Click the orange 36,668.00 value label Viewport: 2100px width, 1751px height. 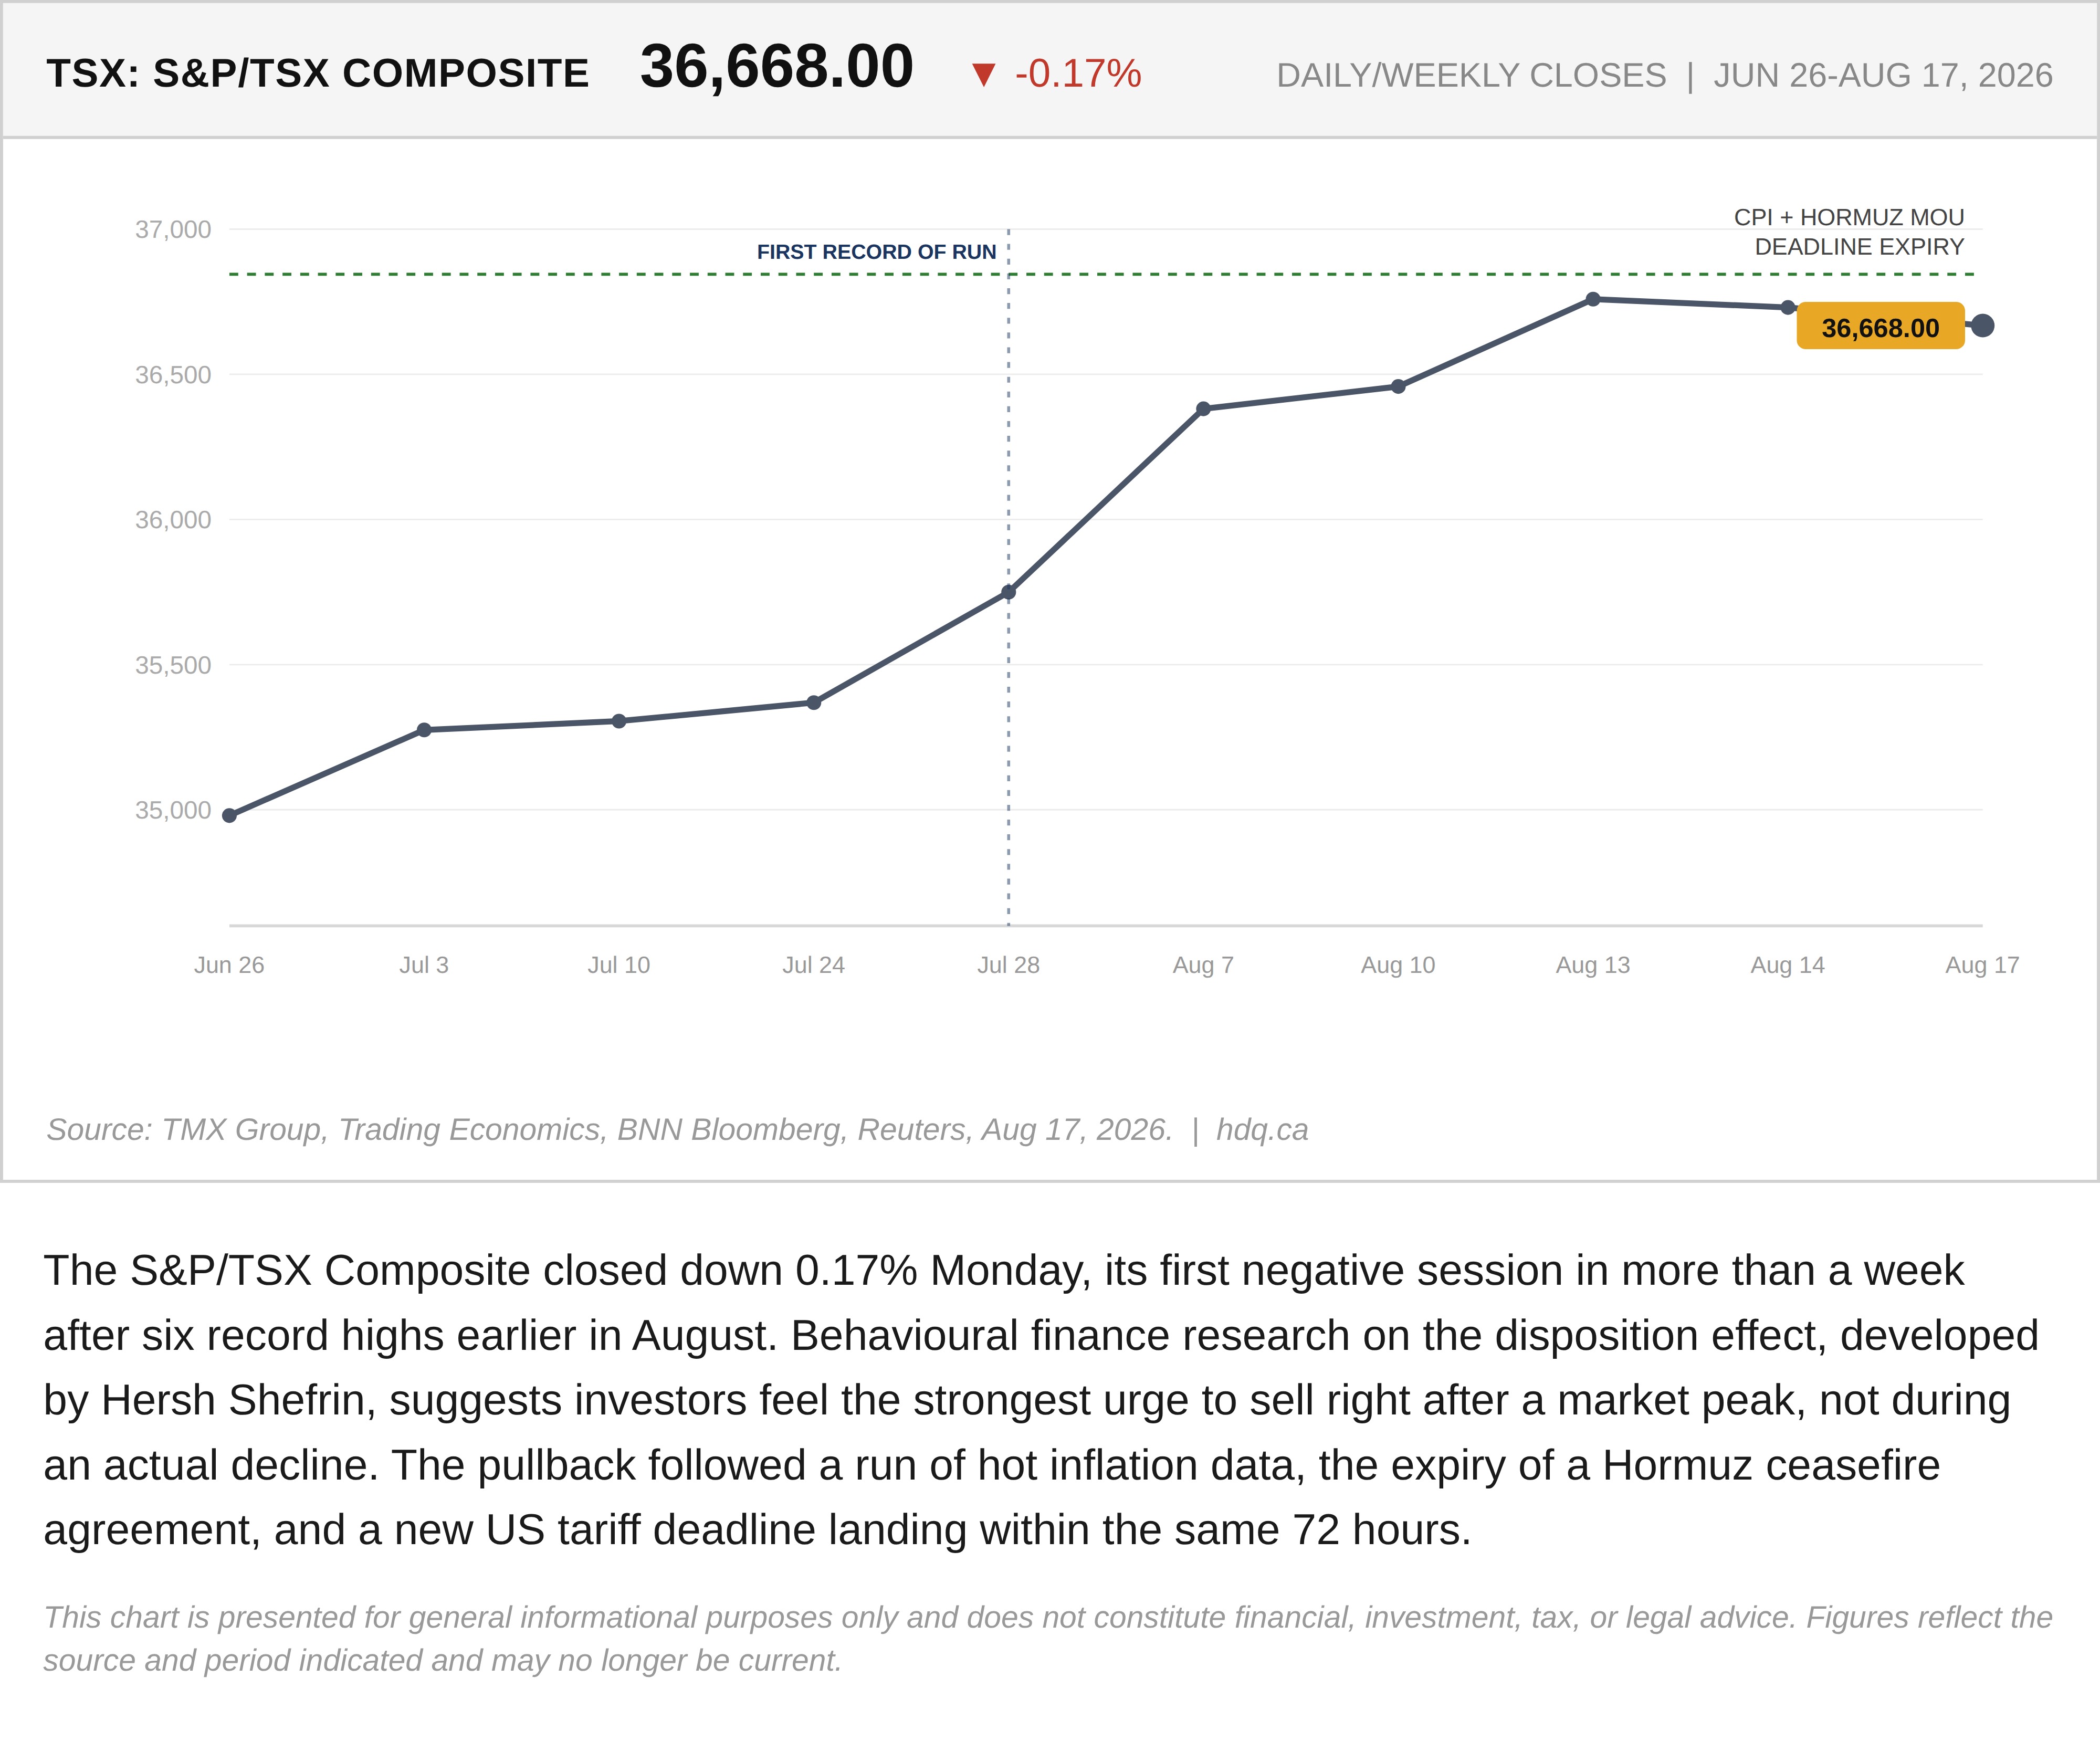point(1880,326)
